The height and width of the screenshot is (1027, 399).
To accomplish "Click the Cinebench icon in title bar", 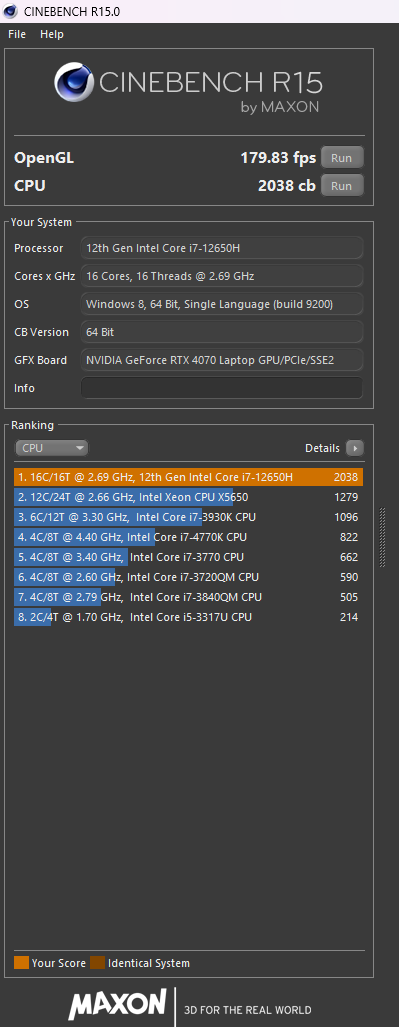I will pos(10,10).
